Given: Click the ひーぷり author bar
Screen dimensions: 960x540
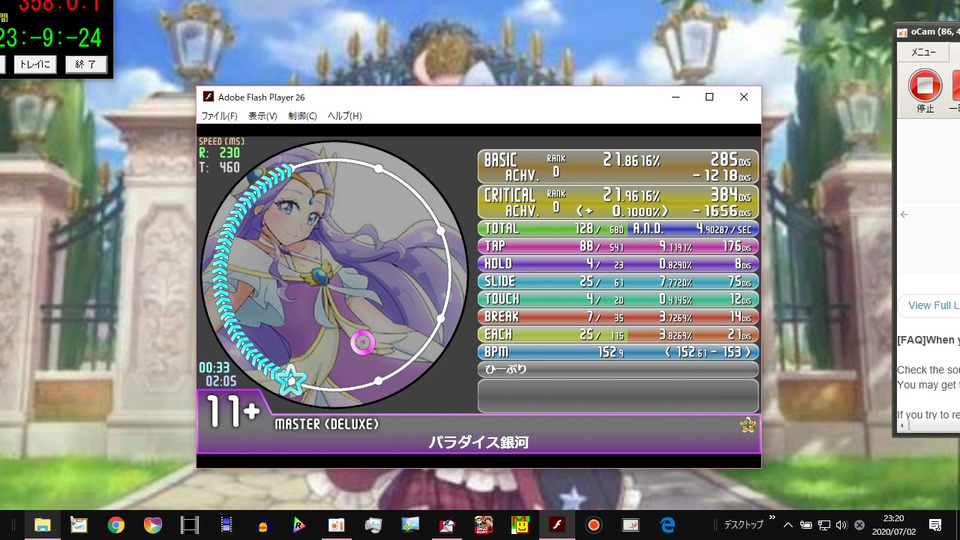Looking at the screenshot, I should (618, 369).
